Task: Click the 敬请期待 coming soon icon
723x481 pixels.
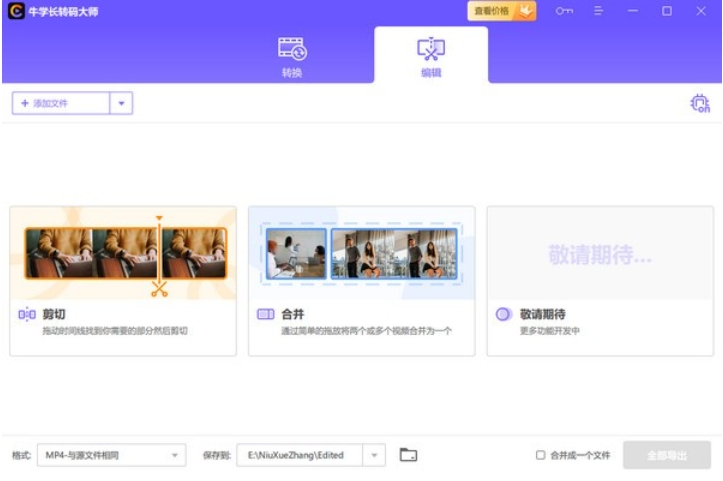Action: [504, 315]
